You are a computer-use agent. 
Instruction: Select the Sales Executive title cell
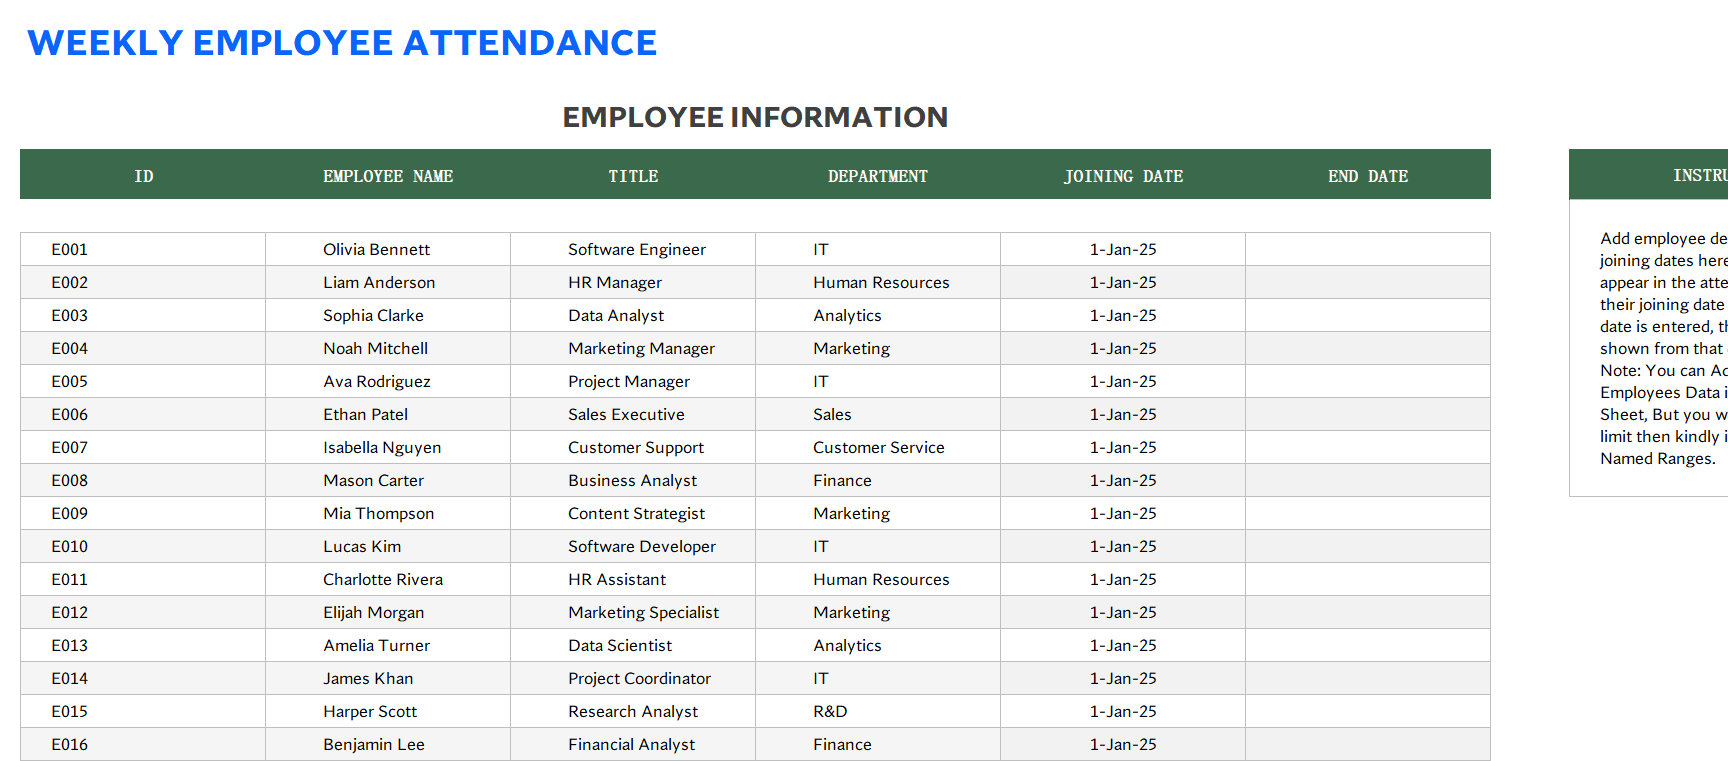pos(633,414)
